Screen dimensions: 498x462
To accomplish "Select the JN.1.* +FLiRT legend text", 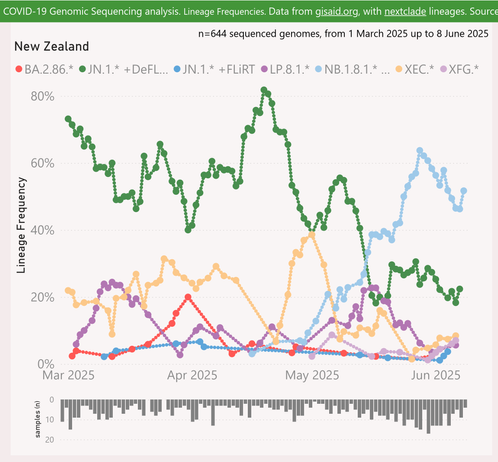I will point(219,69).
